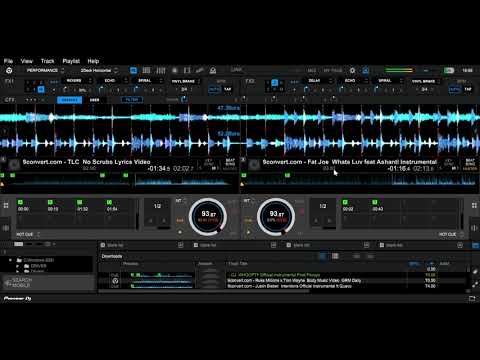This screenshot has width=480, height=360.
Task: Toggle deck 1 master tempo MT
Action: tap(179, 201)
